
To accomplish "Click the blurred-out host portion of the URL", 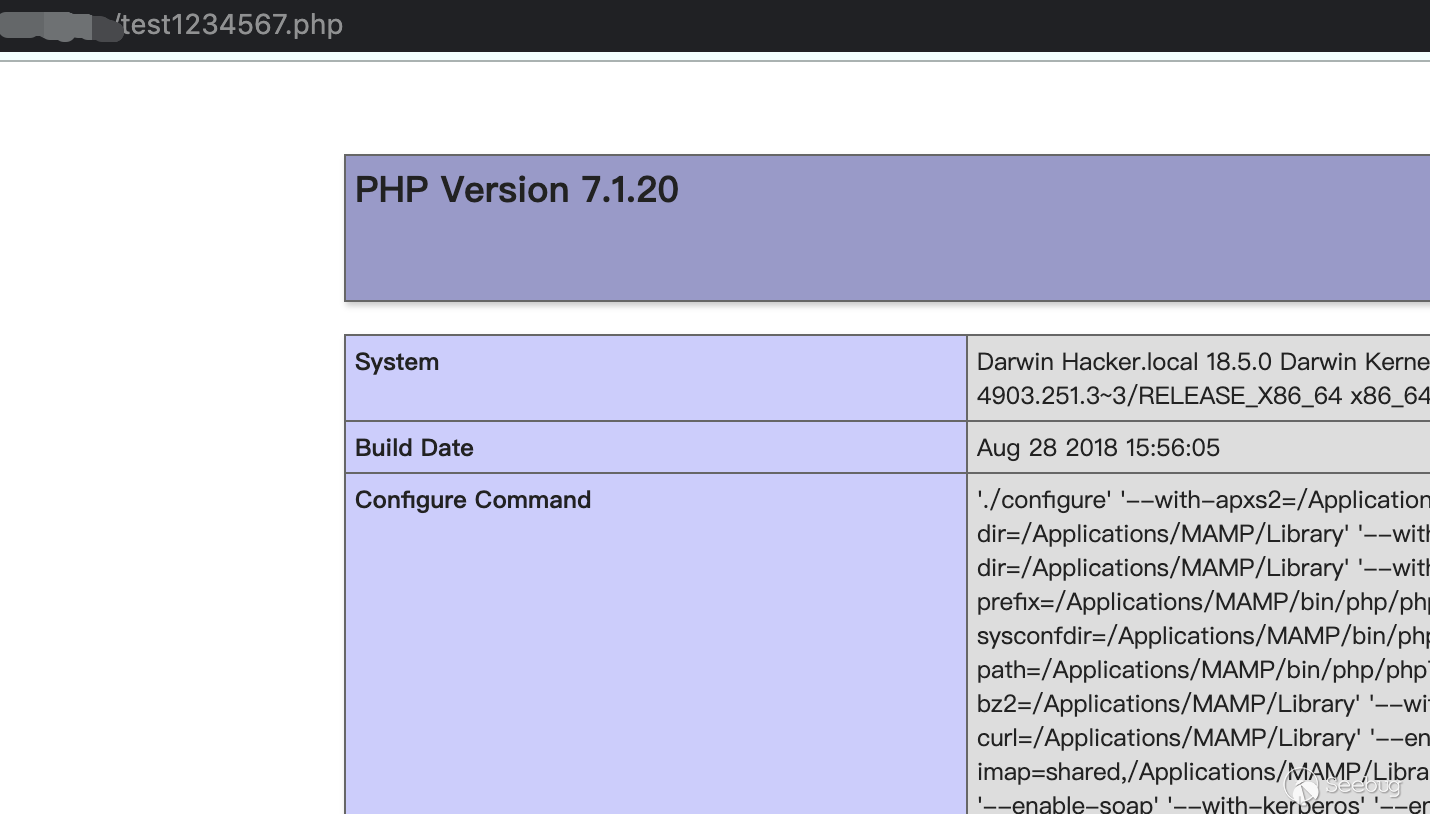I will pos(60,25).
